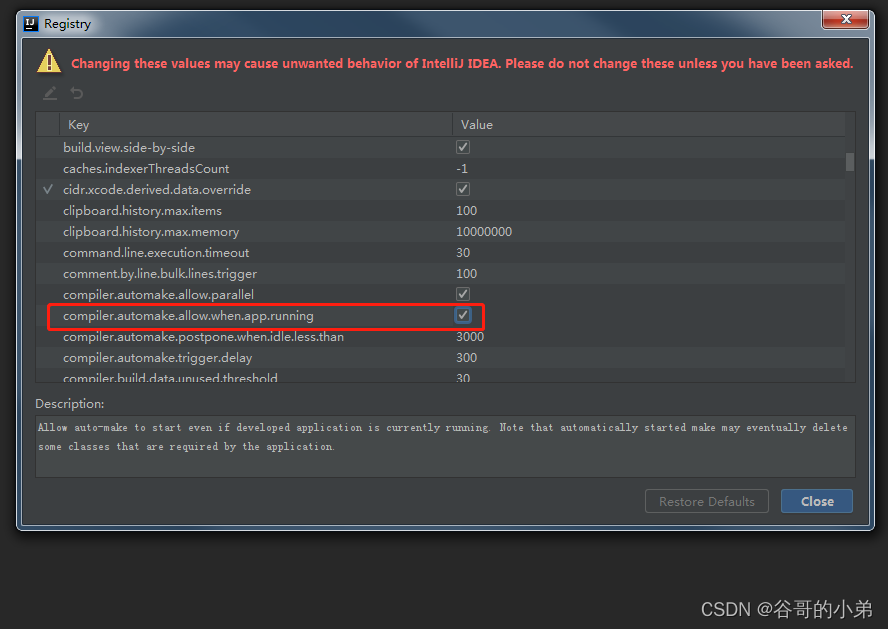This screenshot has height=629, width=888.
Task: Click the warning triangle icon
Action: pos(49,61)
